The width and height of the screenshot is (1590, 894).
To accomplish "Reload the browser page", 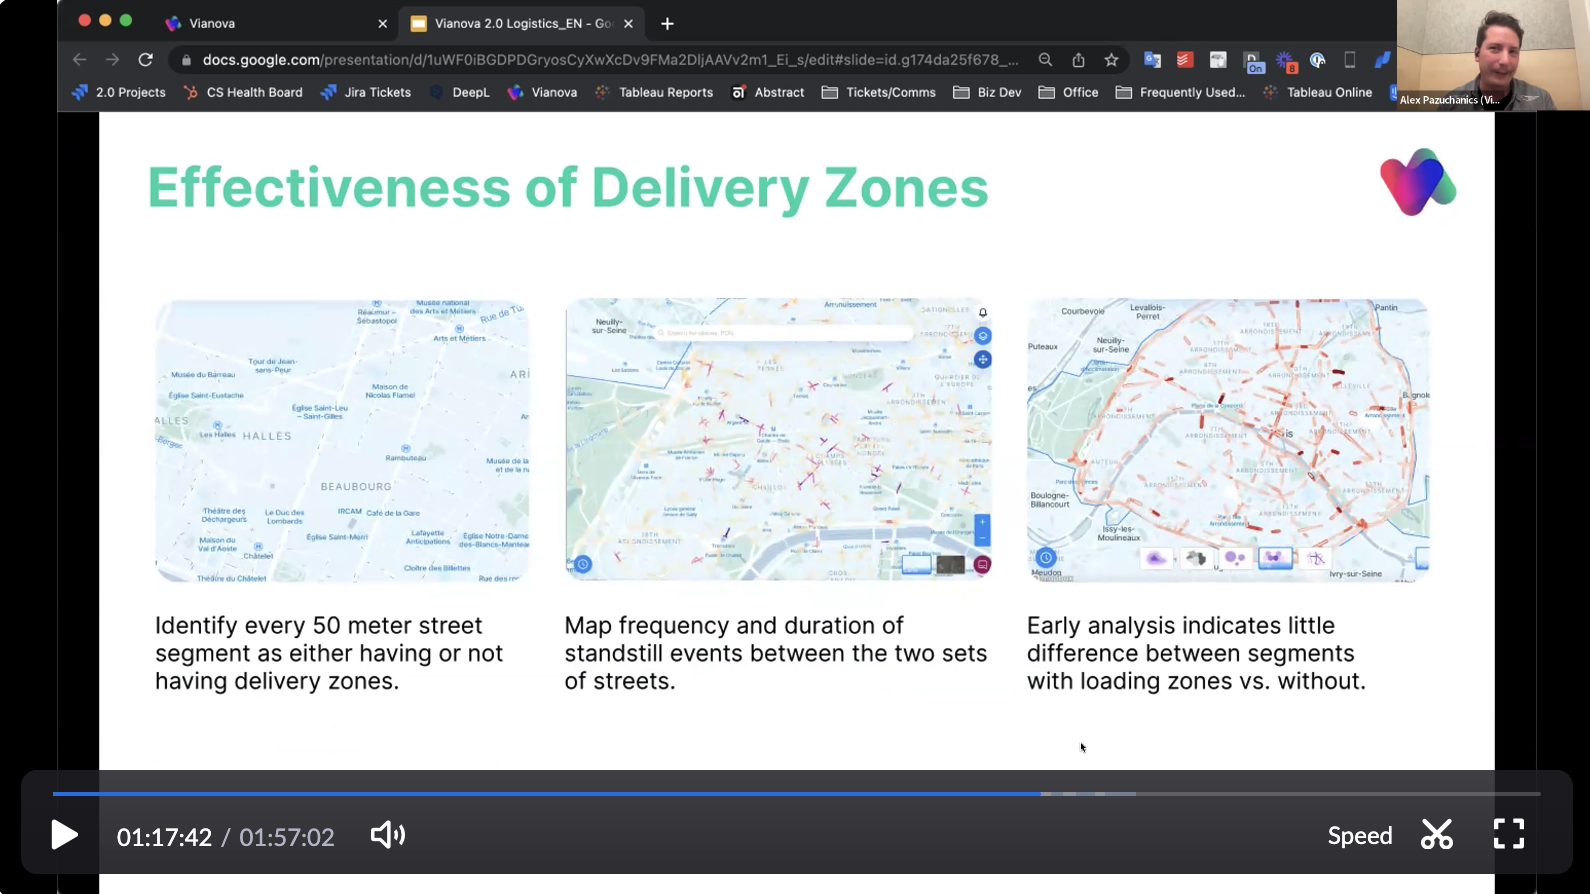I will [146, 60].
